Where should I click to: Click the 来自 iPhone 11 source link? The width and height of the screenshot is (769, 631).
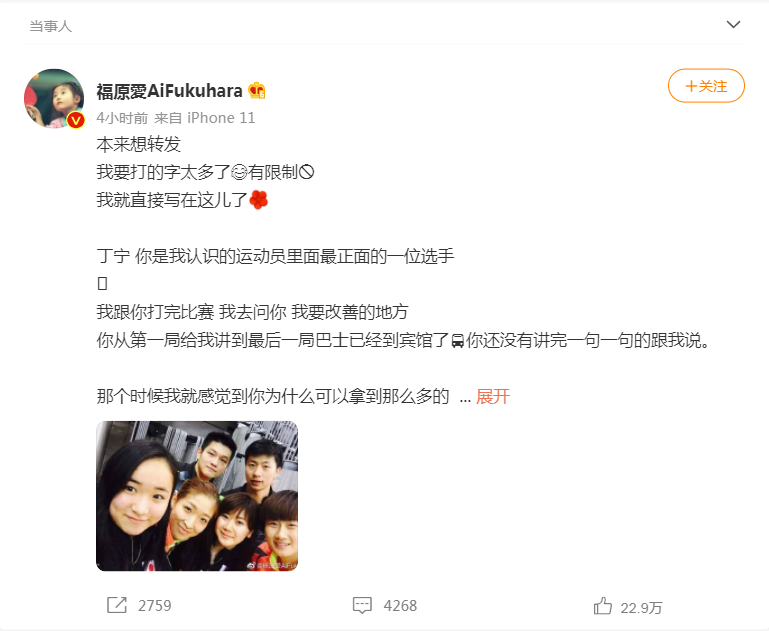[205, 118]
